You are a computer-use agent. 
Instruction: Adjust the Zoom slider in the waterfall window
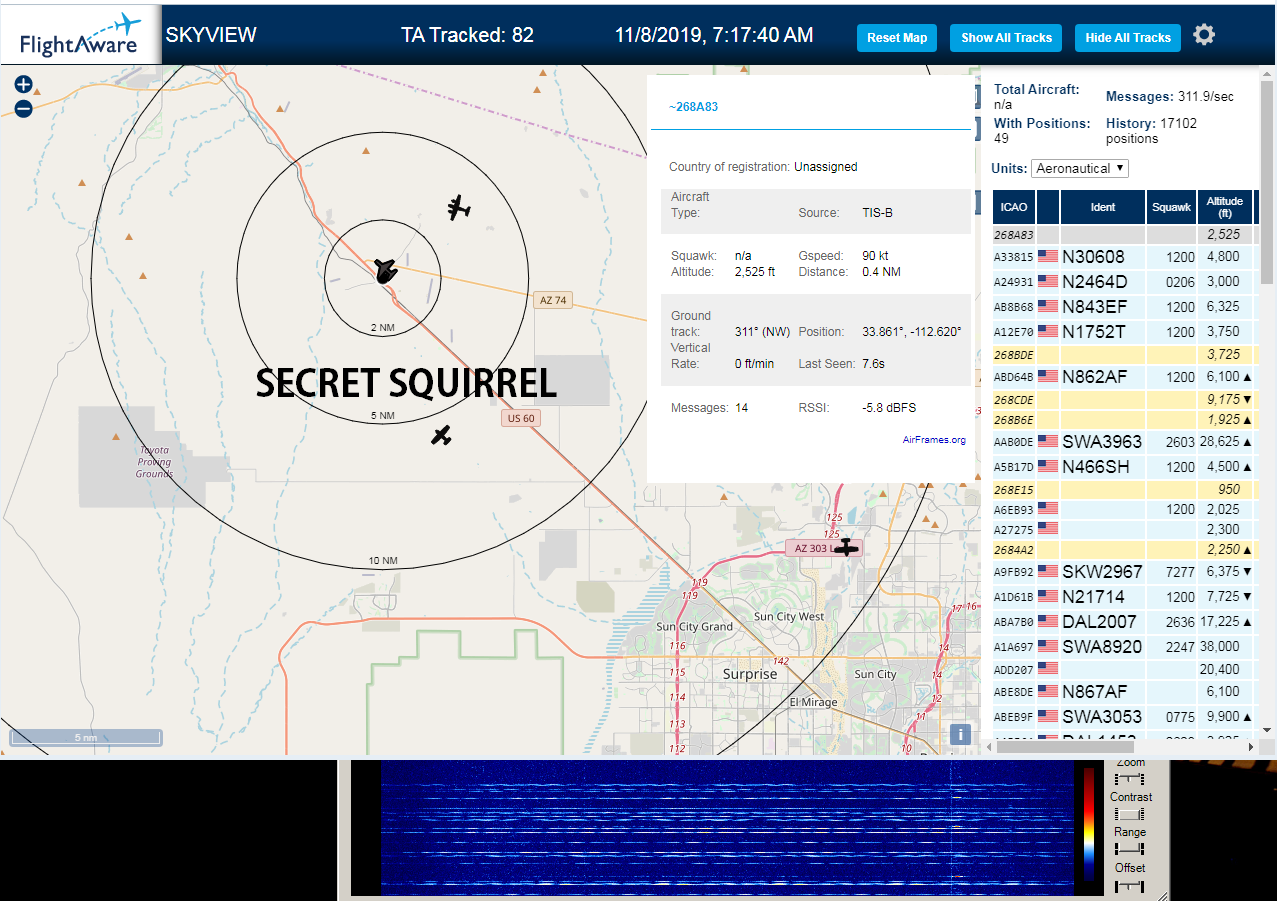pyautogui.click(x=1130, y=779)
